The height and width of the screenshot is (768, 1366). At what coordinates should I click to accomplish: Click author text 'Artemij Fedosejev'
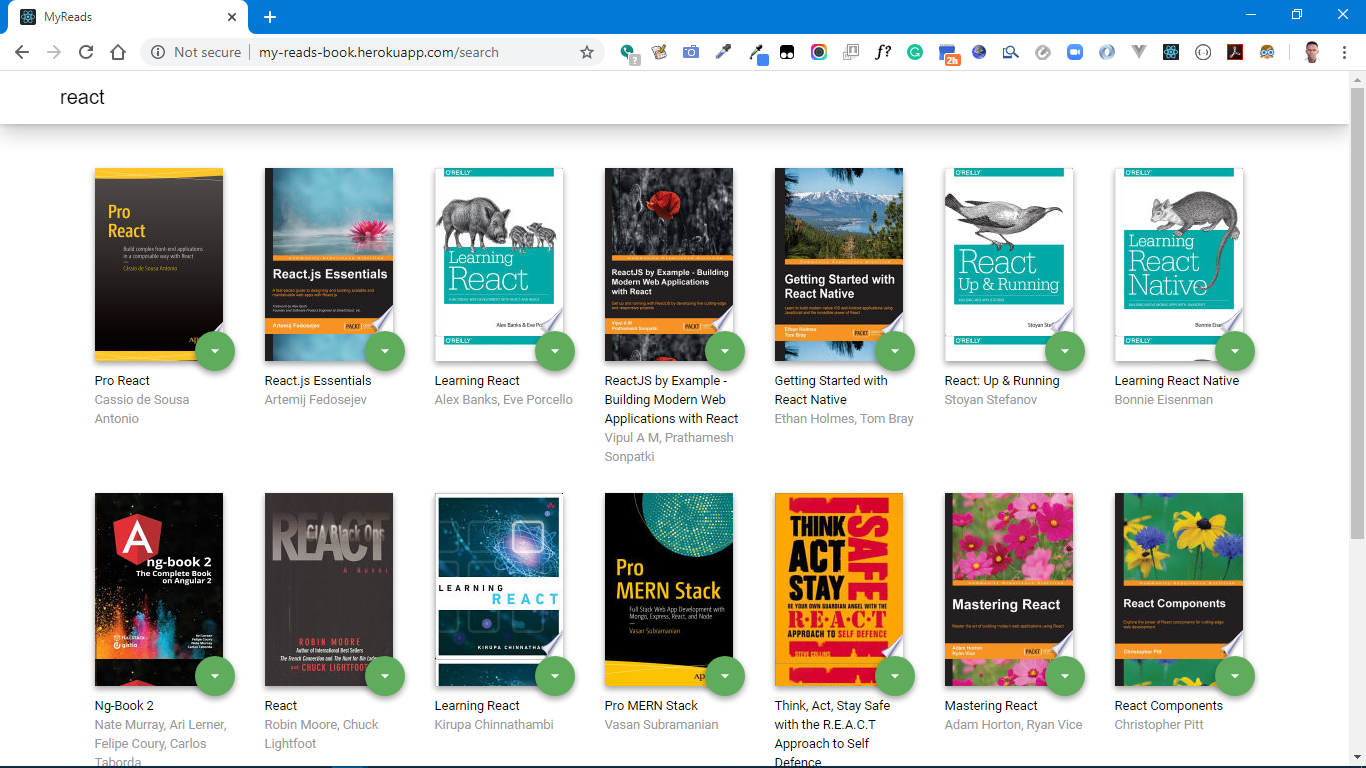(x=316, y=400)
